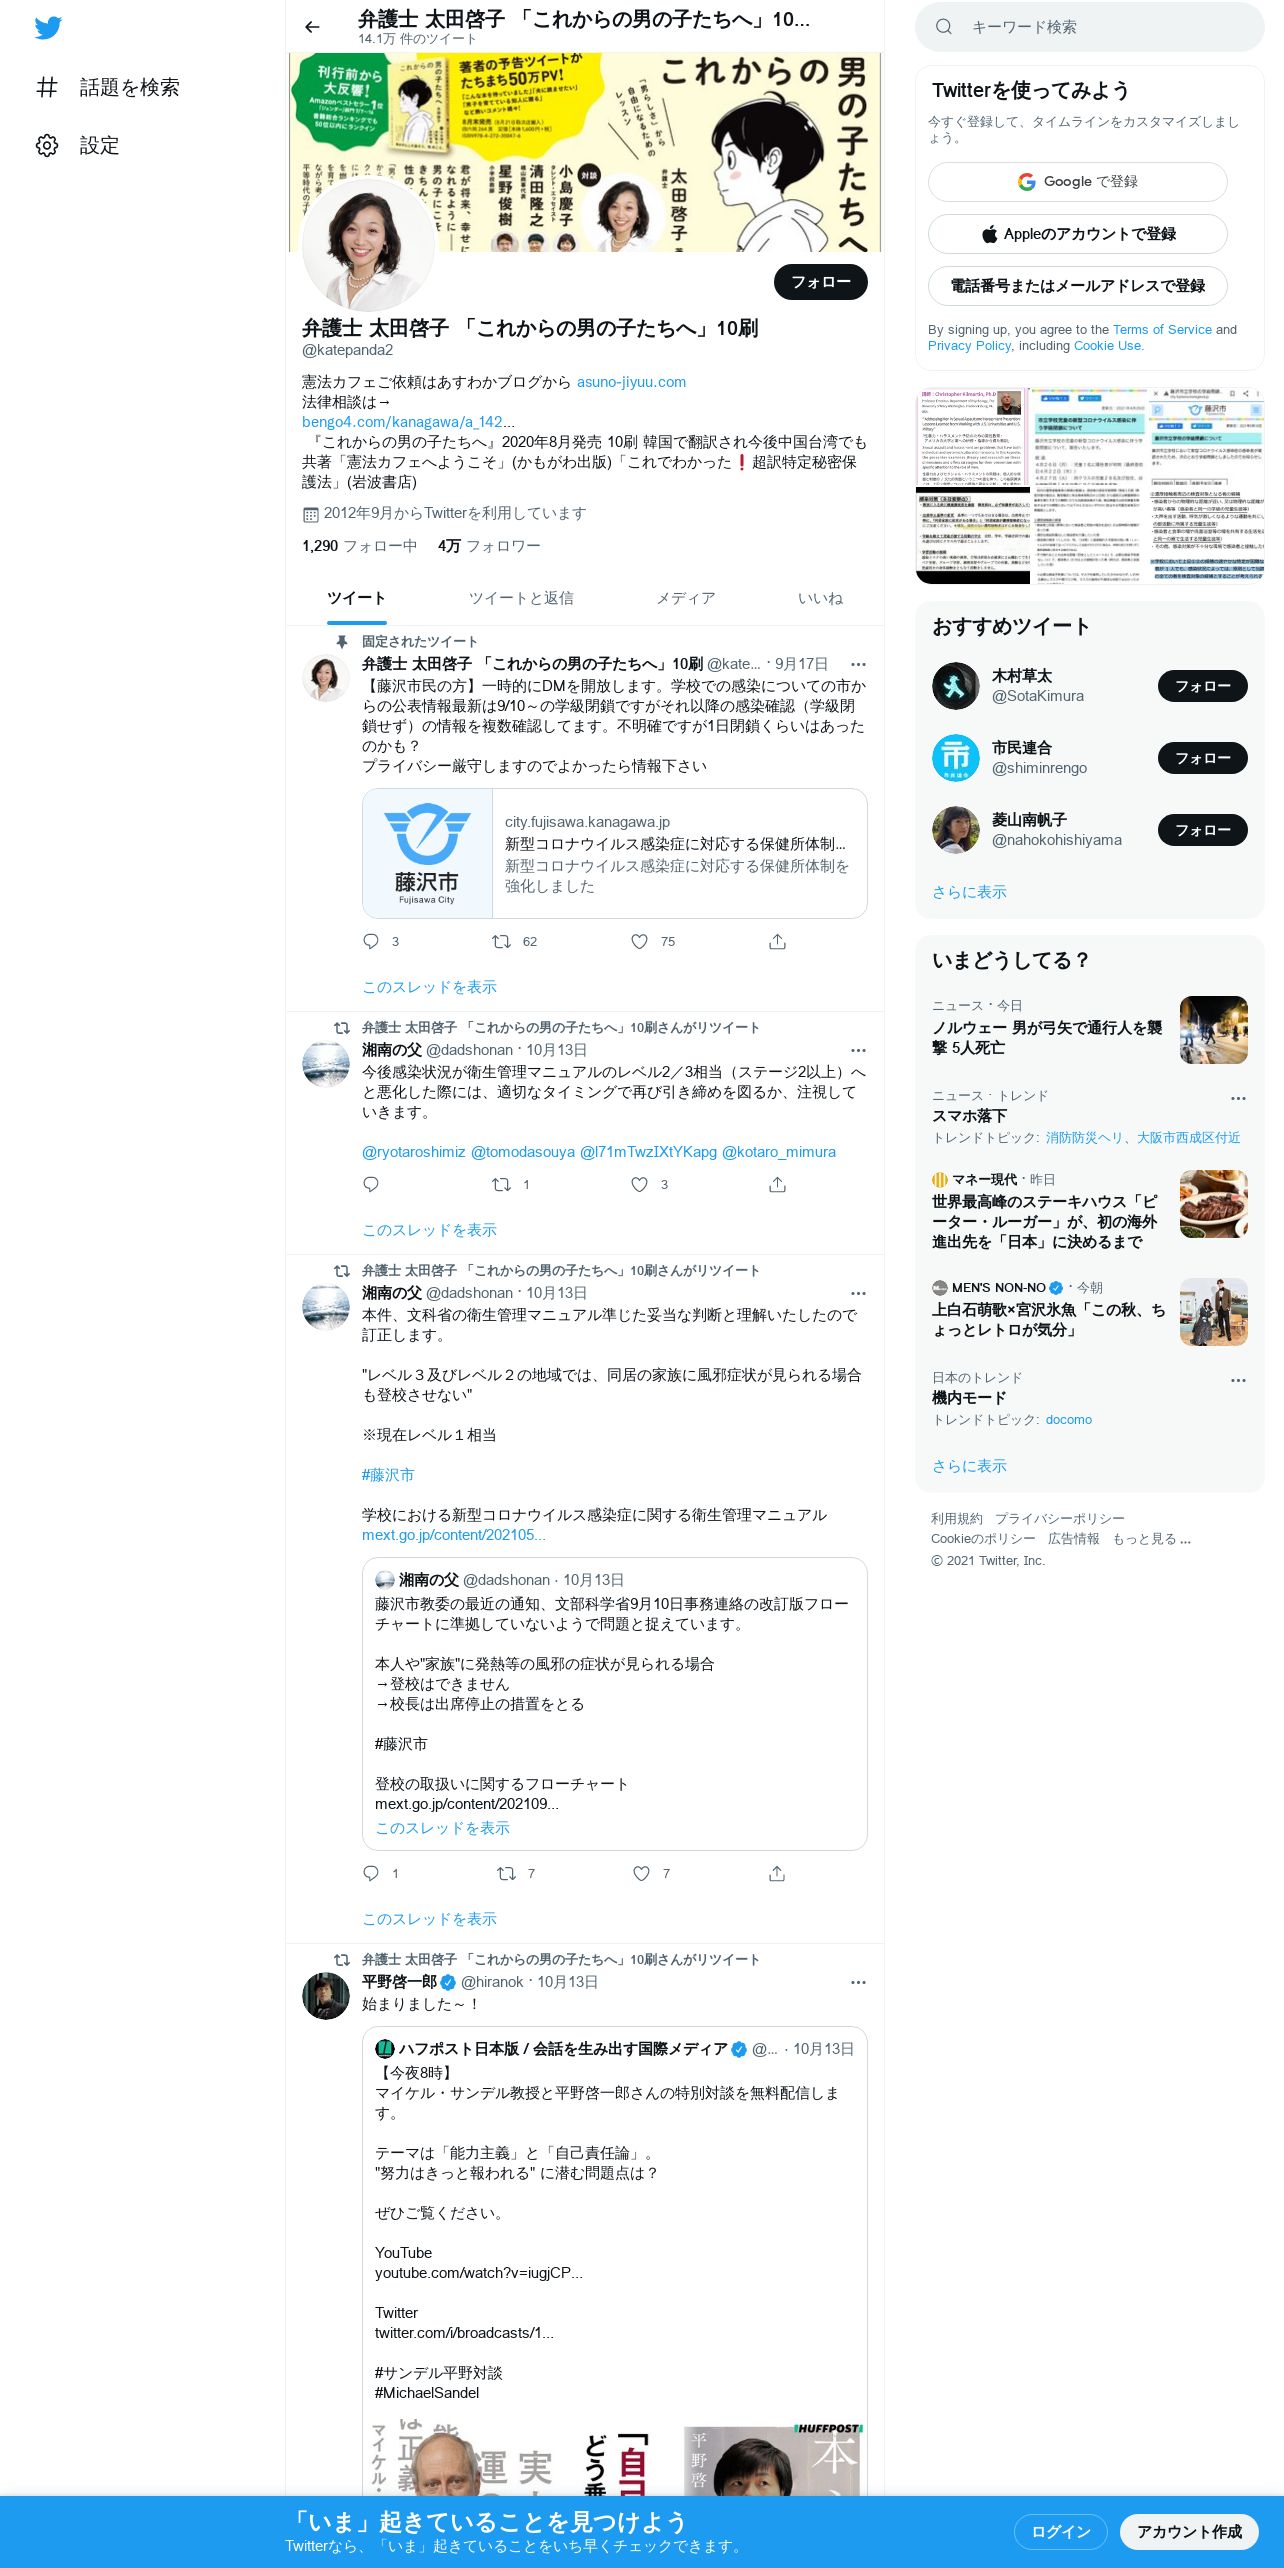Retweet the 本件、文科省 tweet with 7 retweets
Screen dimensions: 1284x2568
(x=506, y=1873)
